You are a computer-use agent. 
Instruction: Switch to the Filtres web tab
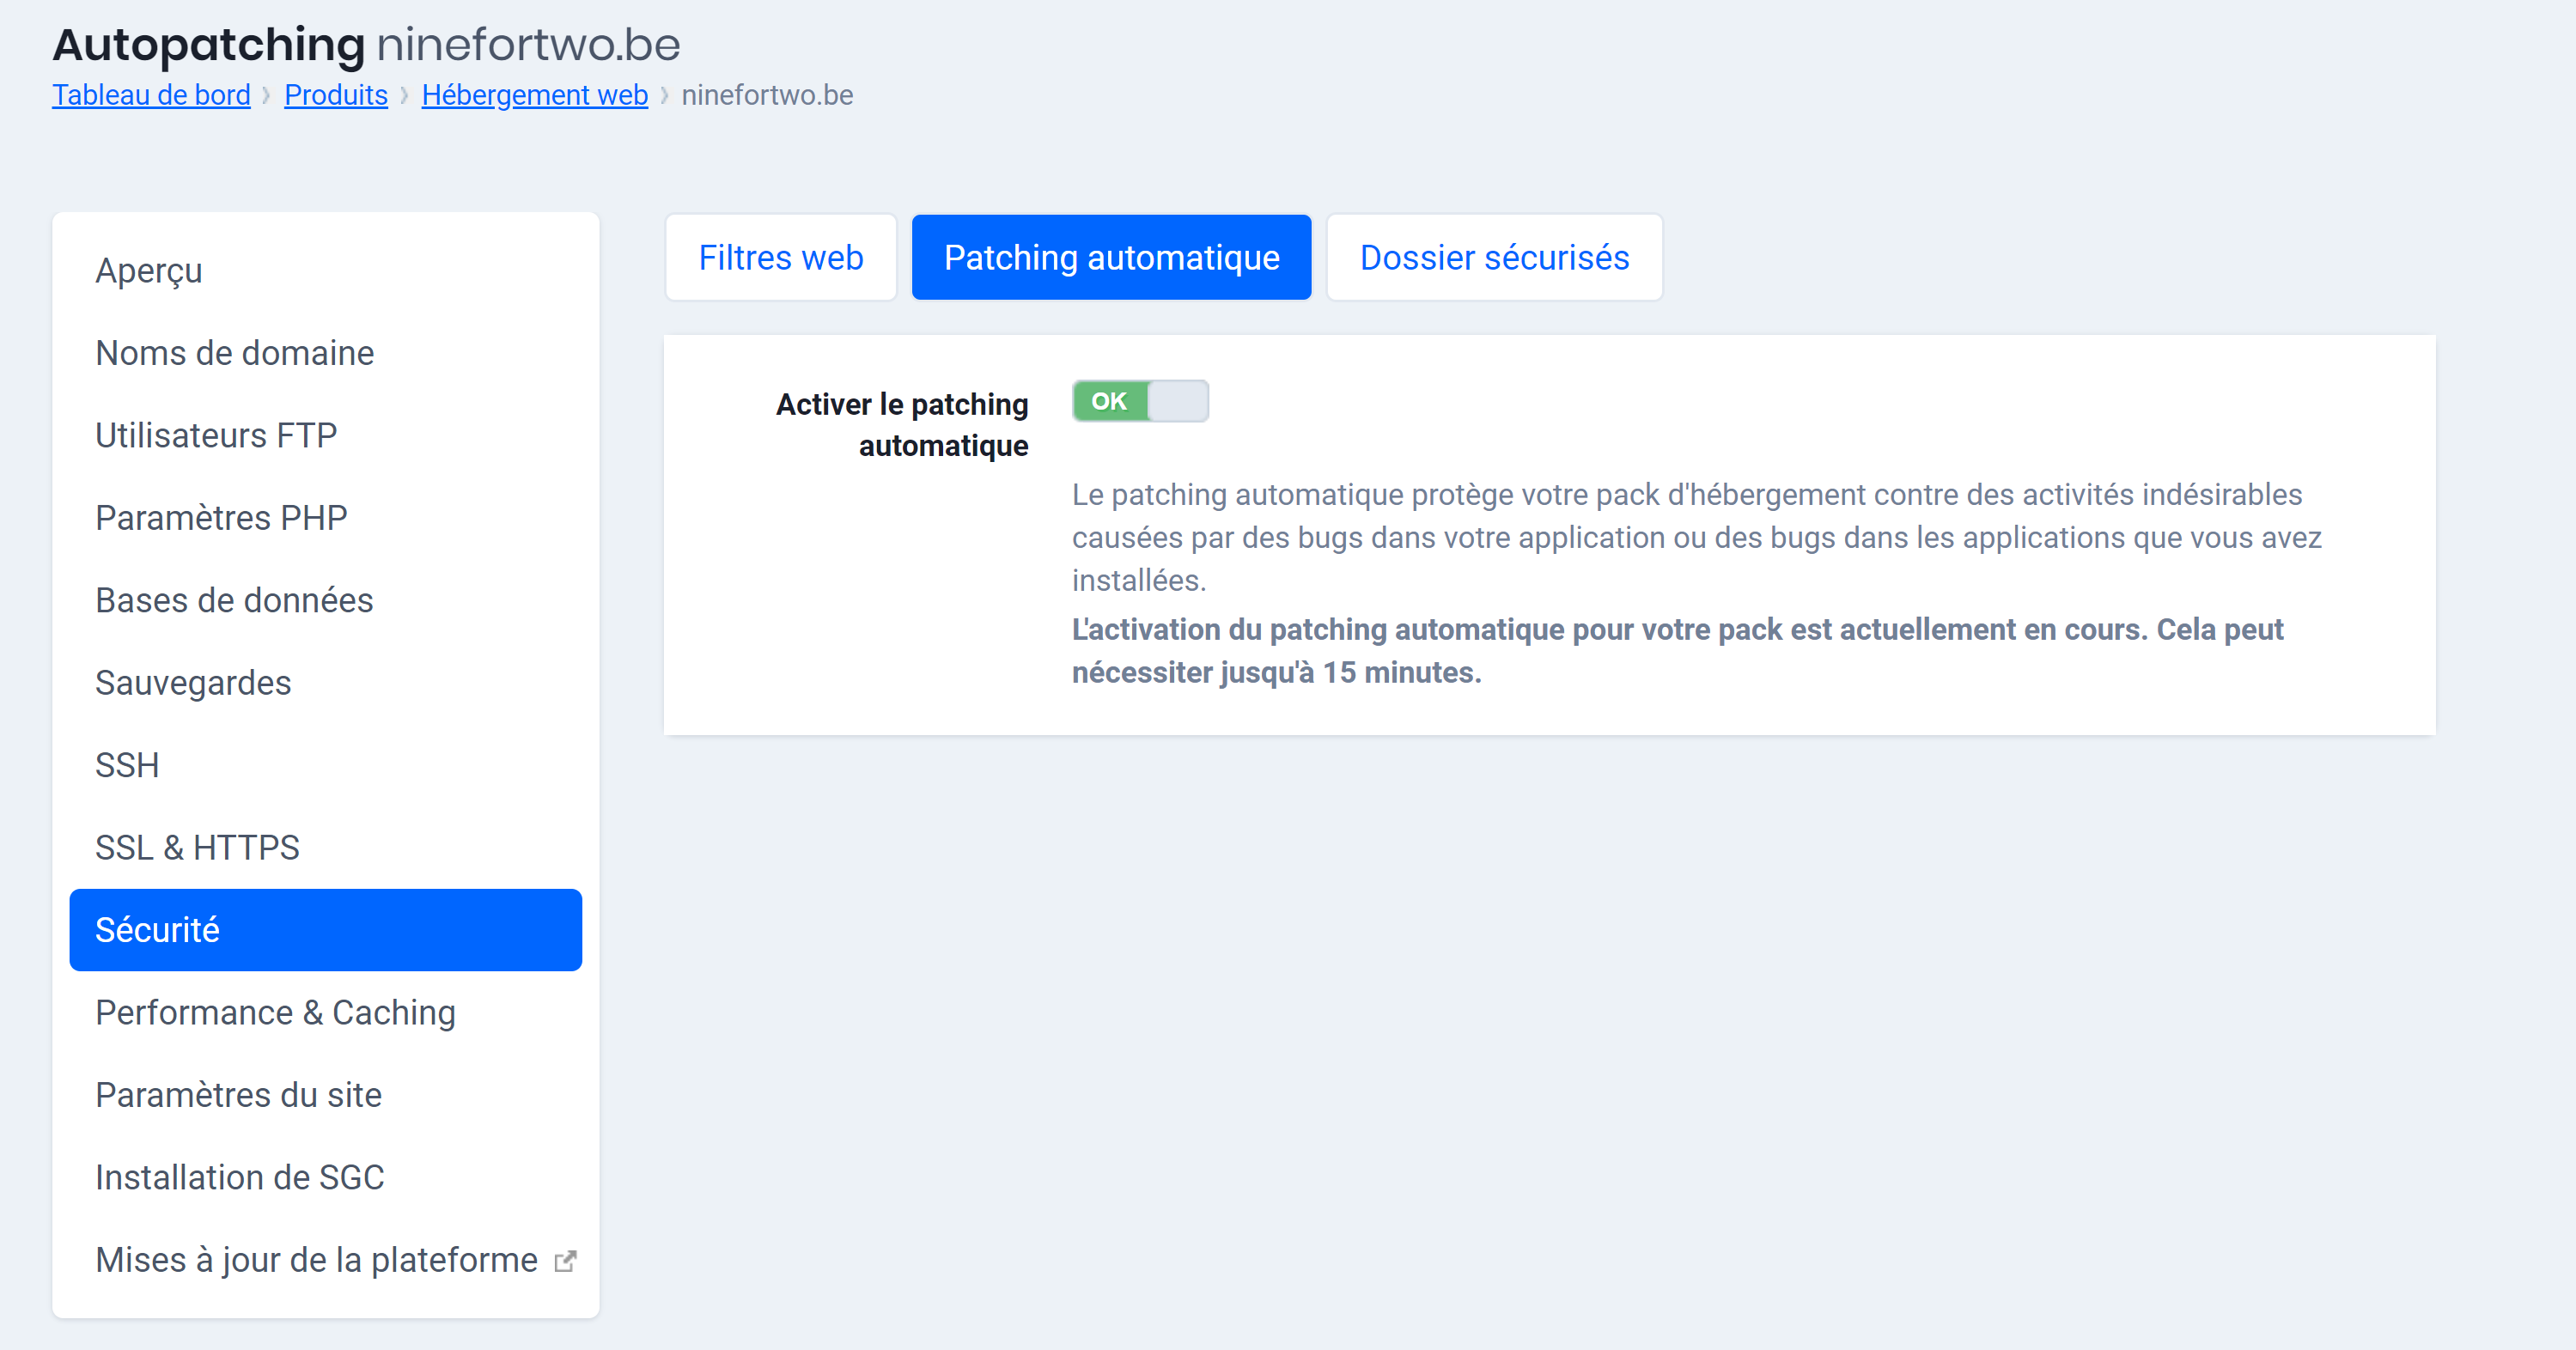[x=780, y=257]
